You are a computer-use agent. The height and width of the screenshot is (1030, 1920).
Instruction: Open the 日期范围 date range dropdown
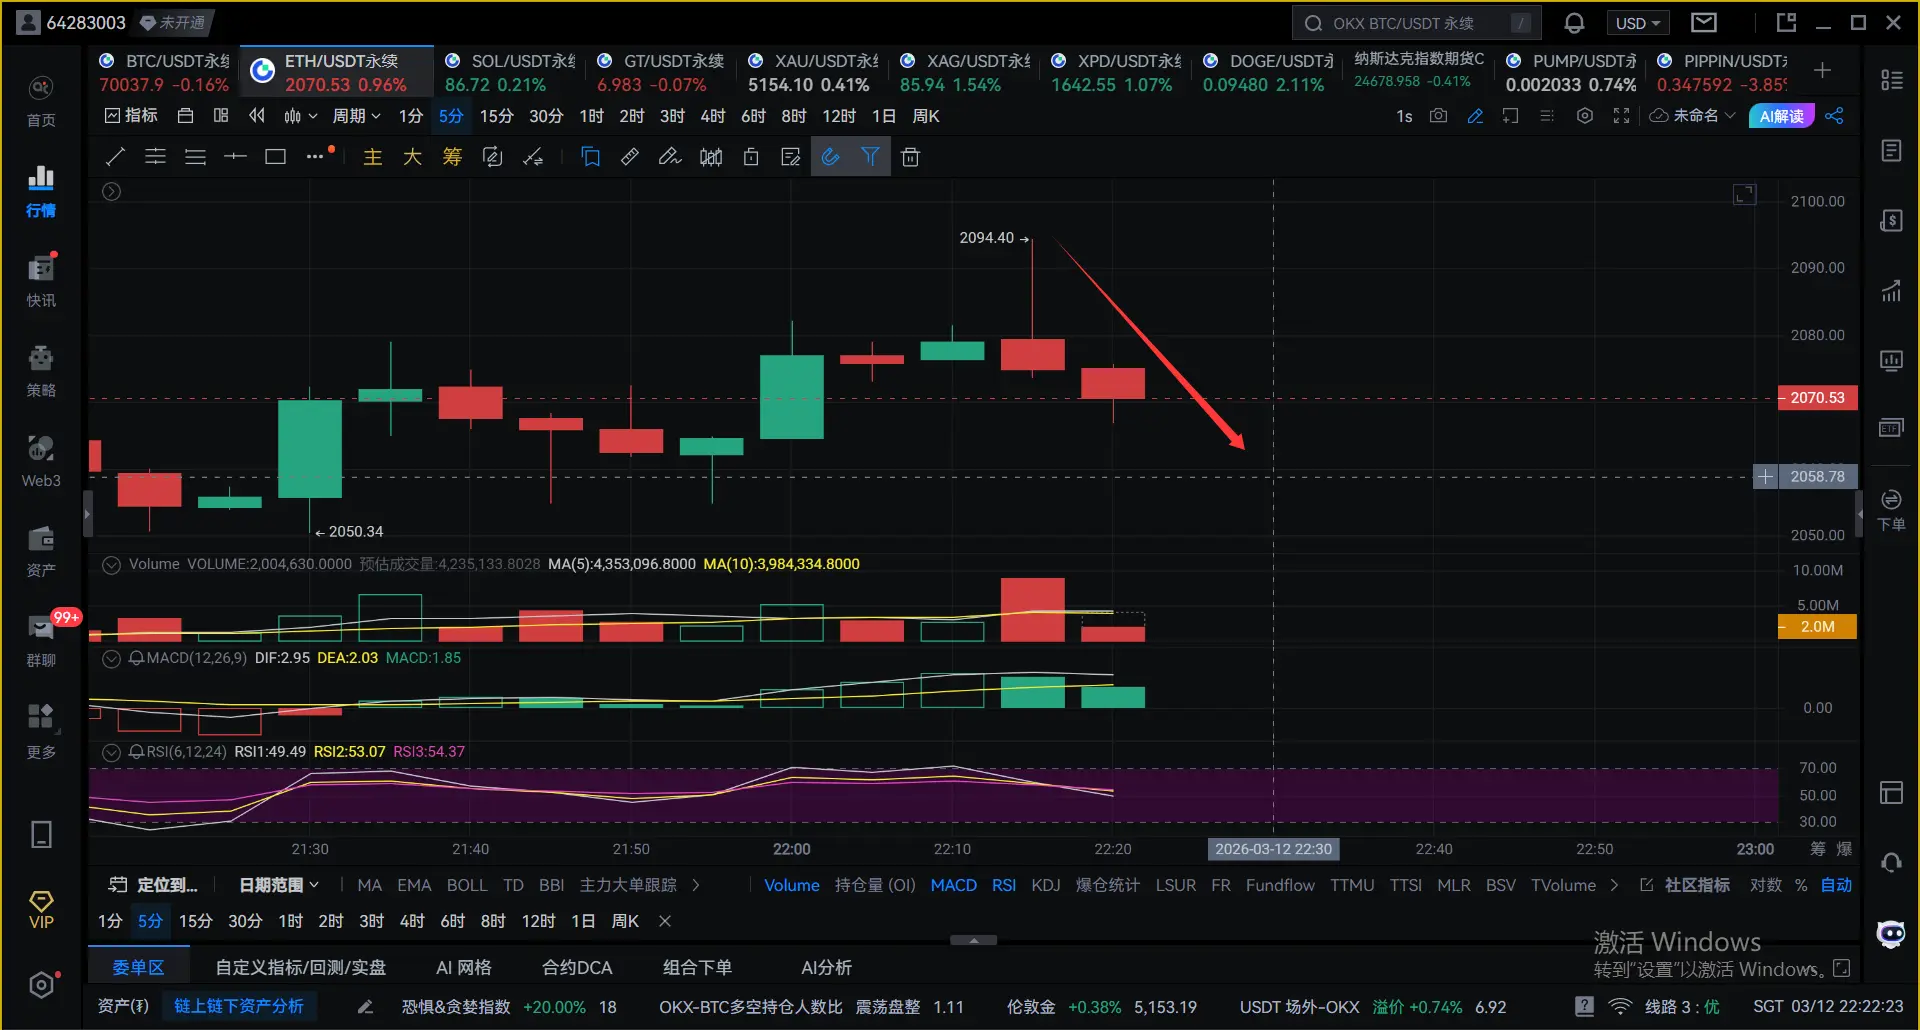click(279, 885)
